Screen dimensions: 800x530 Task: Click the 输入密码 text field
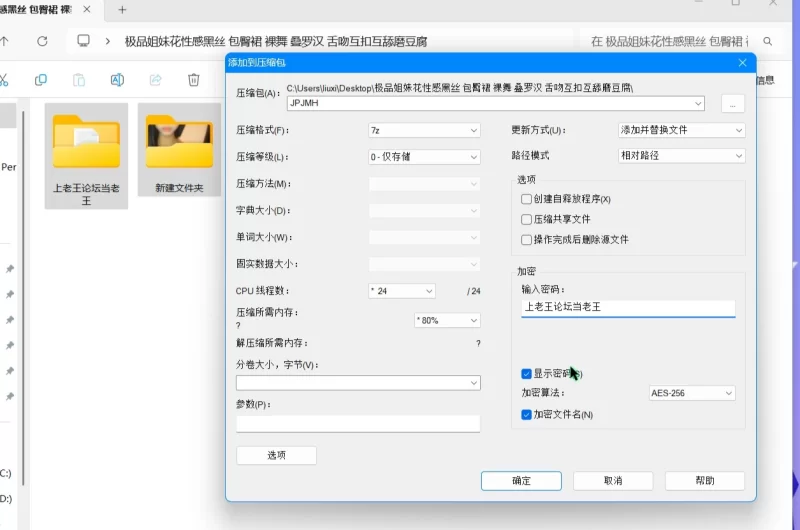pyautogui.click(x=628, y=308)
